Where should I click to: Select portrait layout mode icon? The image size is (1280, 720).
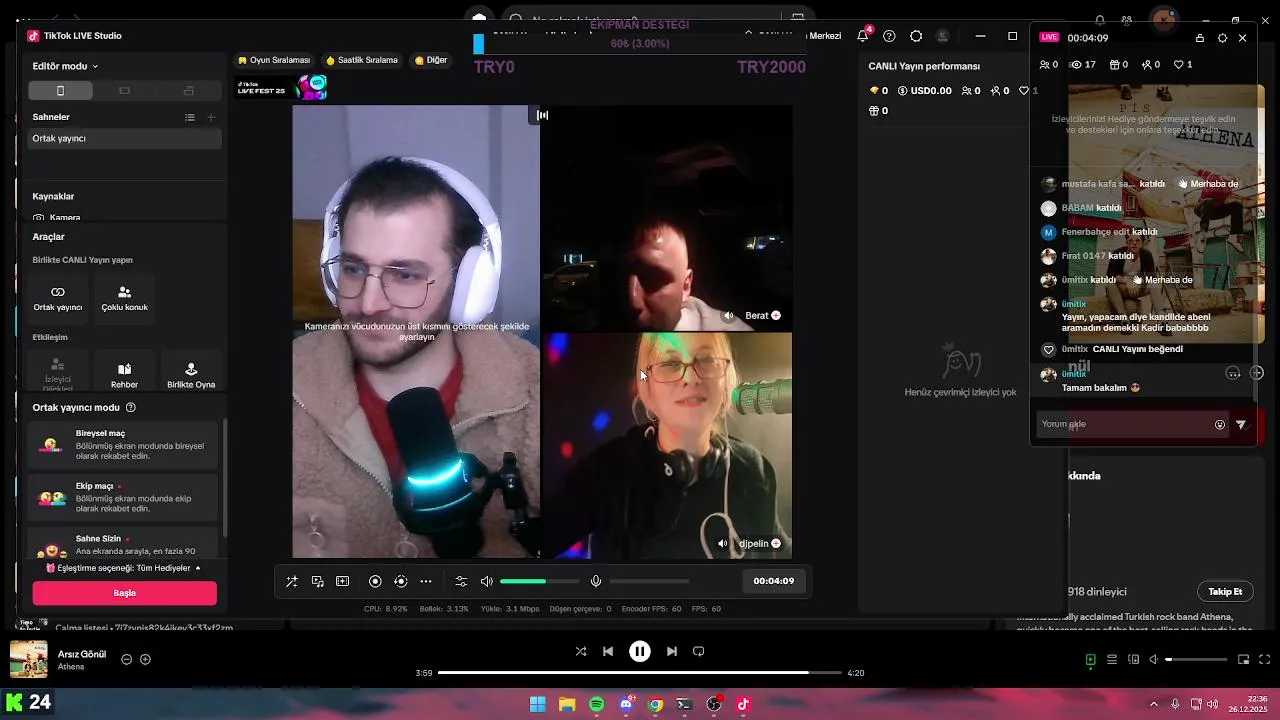pos(60,91)
